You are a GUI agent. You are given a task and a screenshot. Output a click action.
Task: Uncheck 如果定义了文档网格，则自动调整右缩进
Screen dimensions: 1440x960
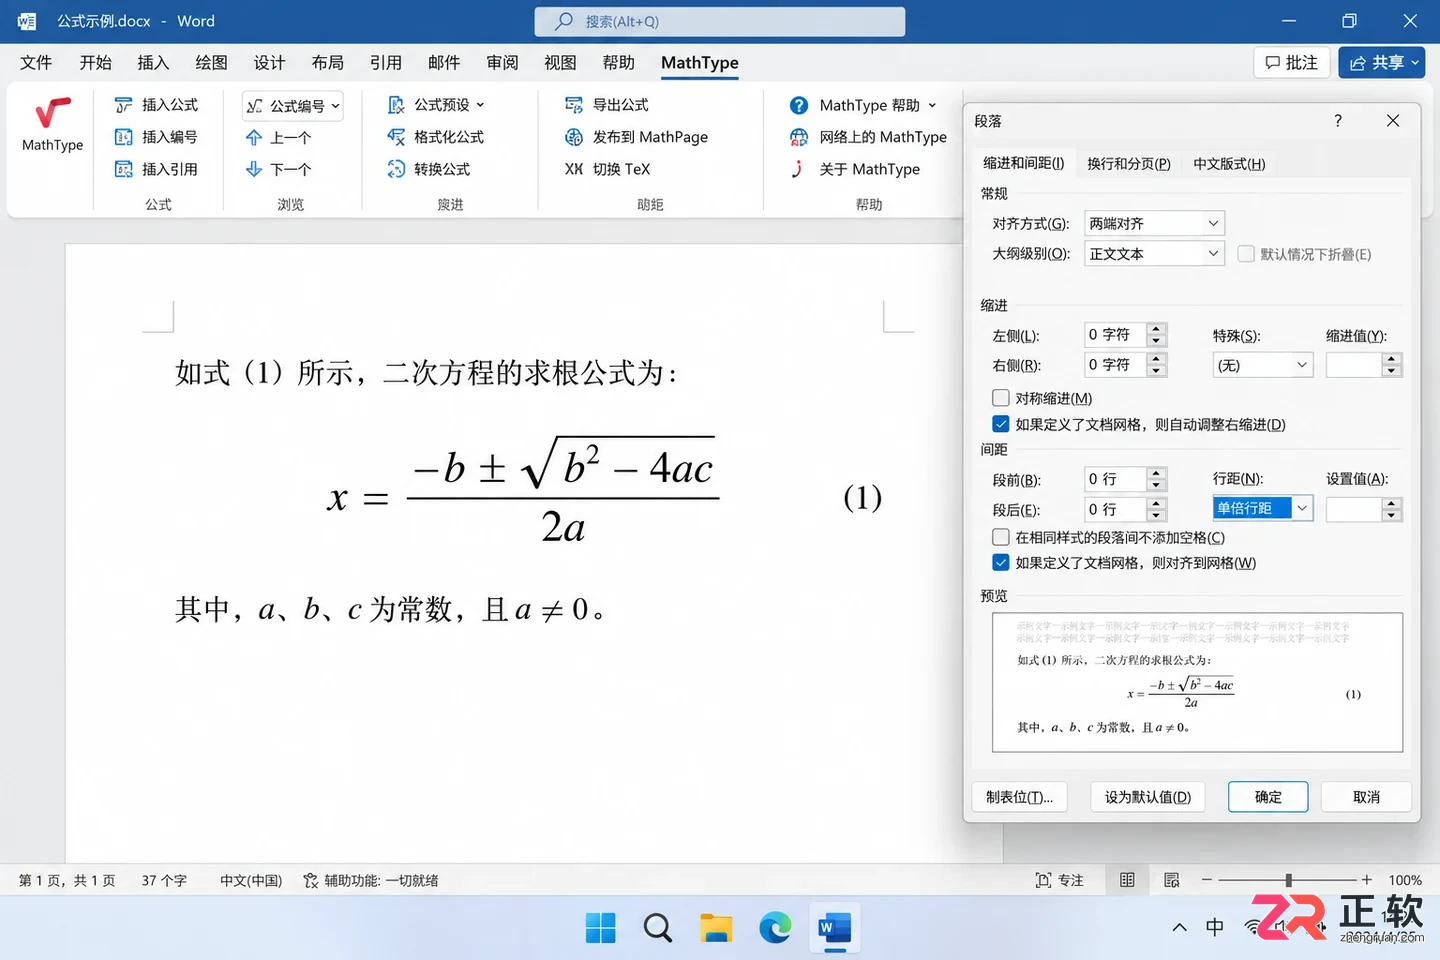(1001, 424)
